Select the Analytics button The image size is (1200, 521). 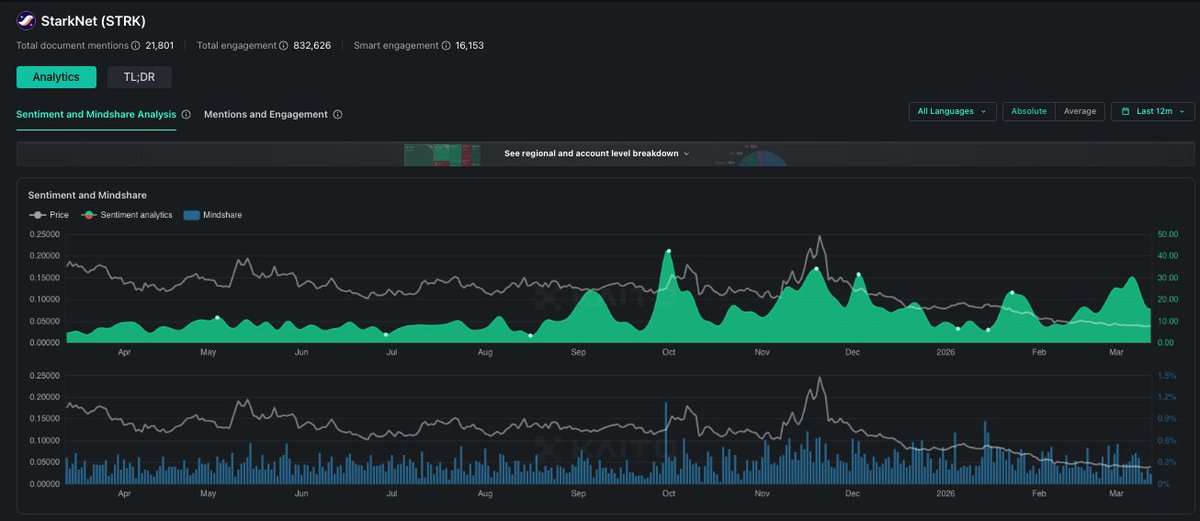pos(56,77)
